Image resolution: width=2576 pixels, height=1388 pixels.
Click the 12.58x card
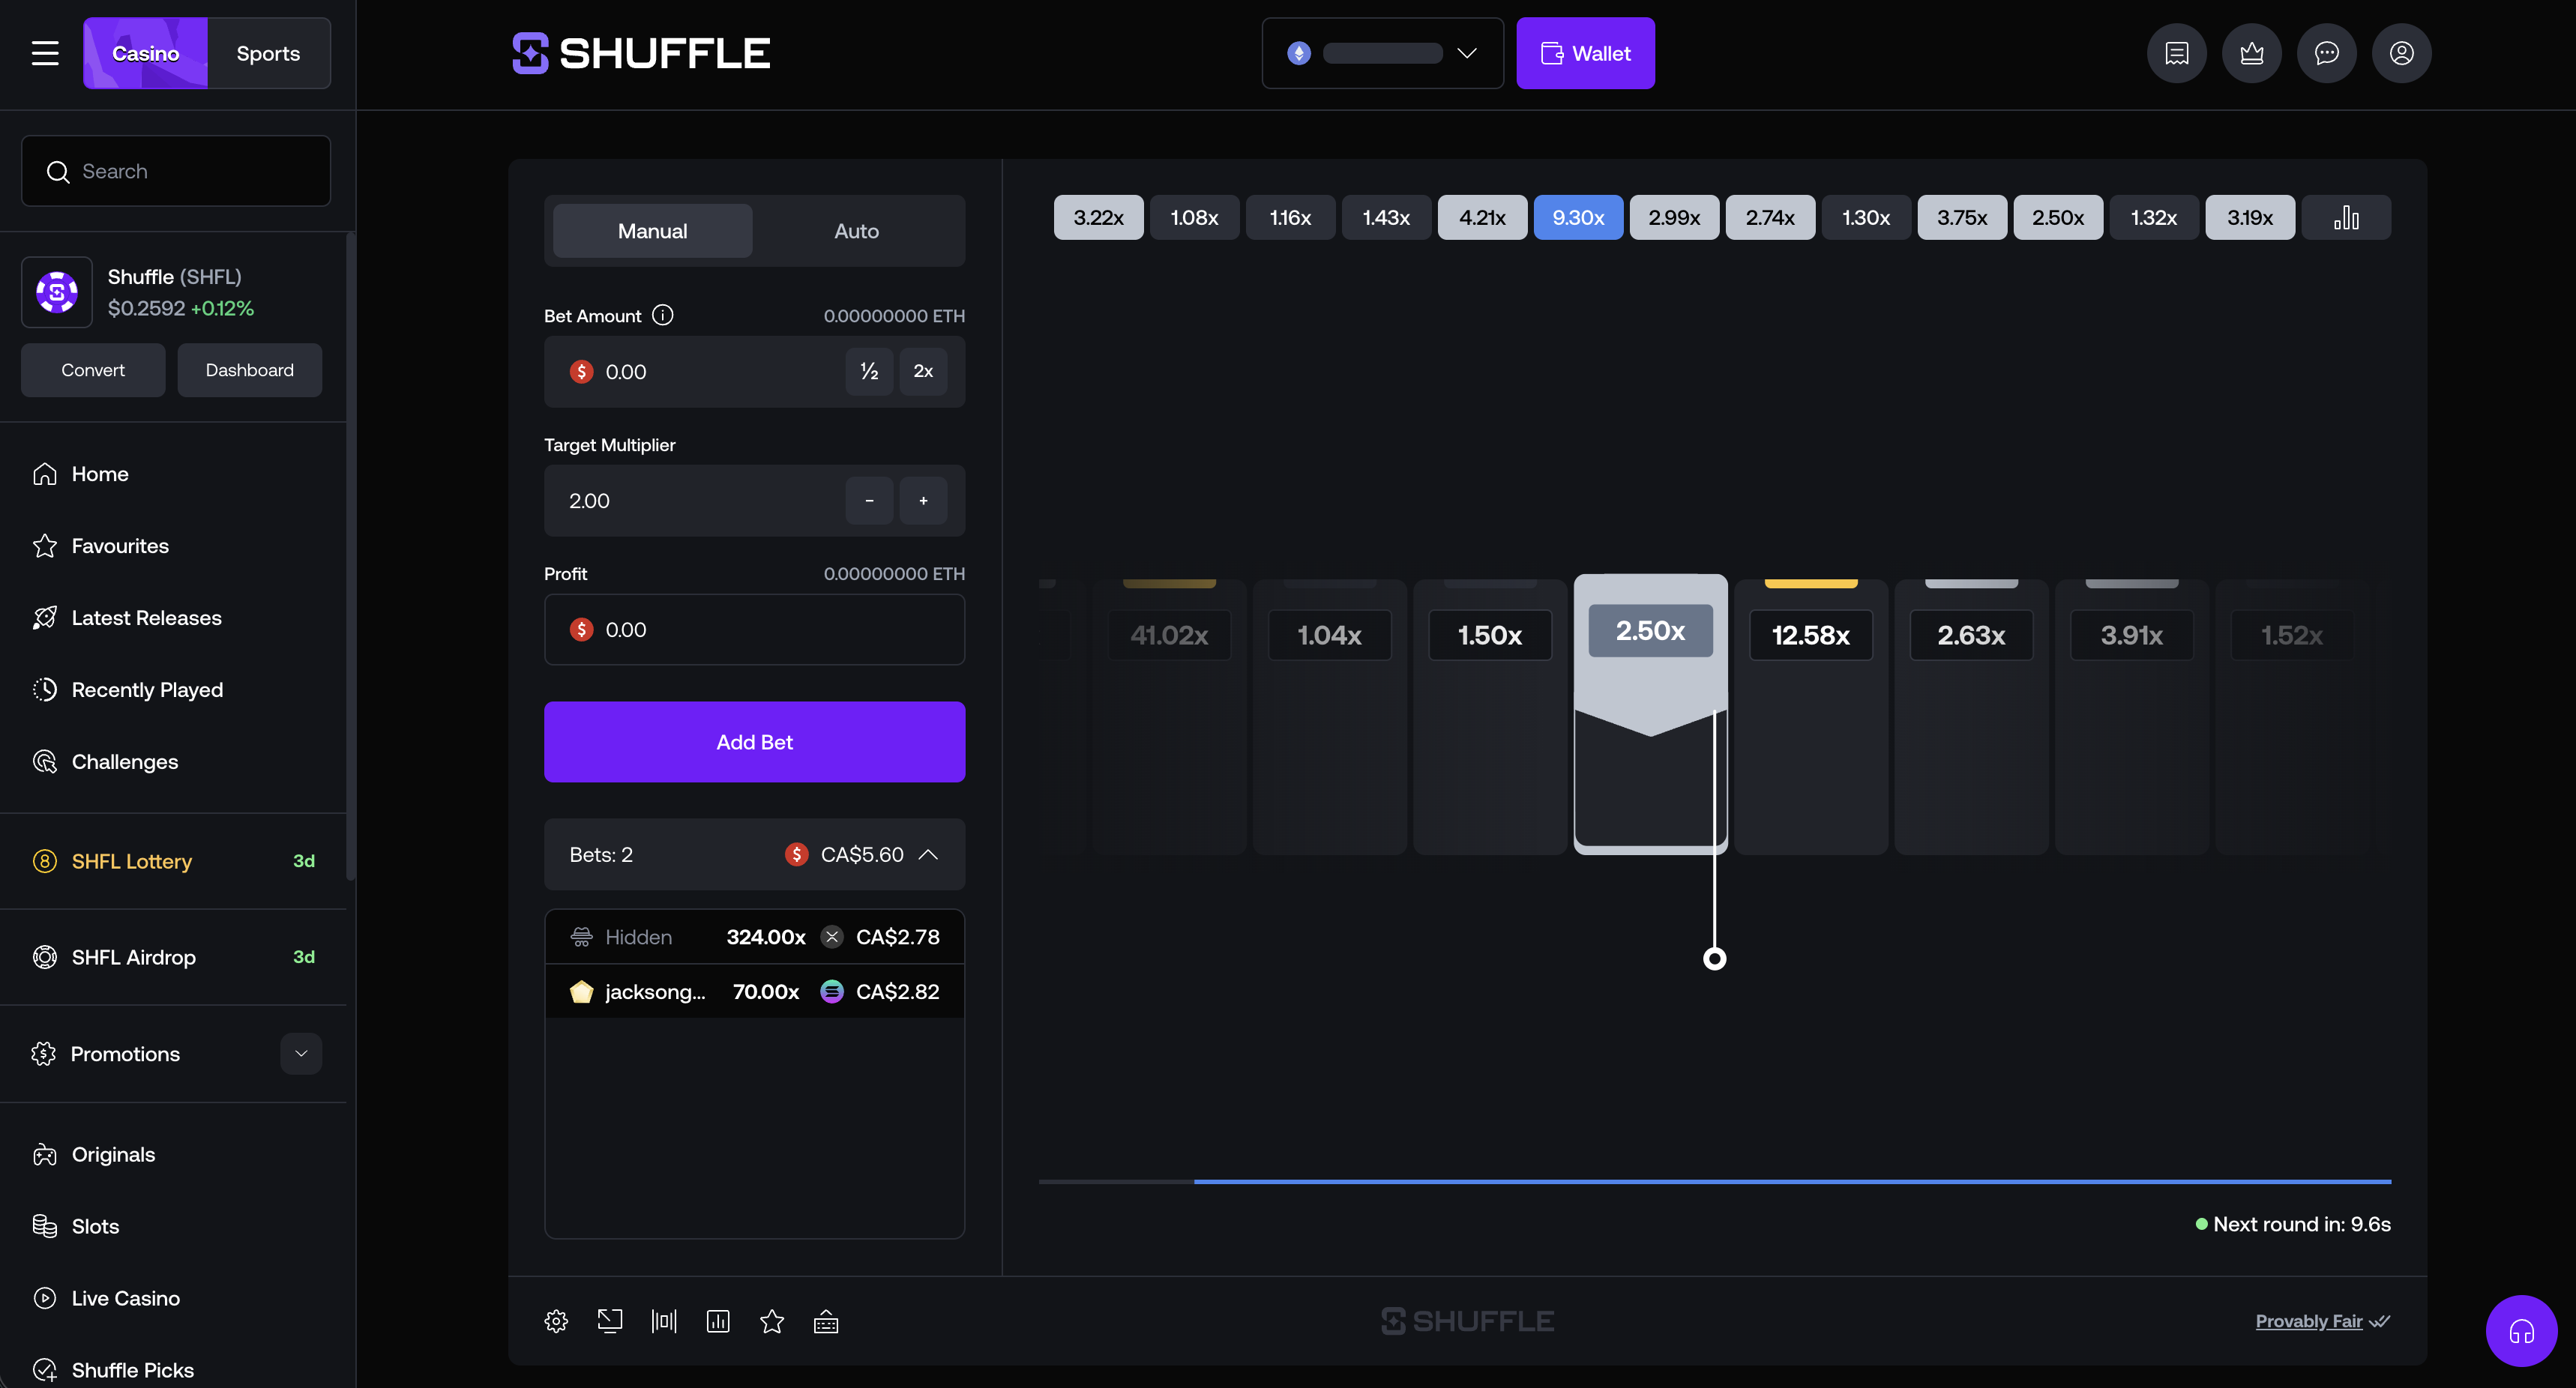(x=1811, y=716)
